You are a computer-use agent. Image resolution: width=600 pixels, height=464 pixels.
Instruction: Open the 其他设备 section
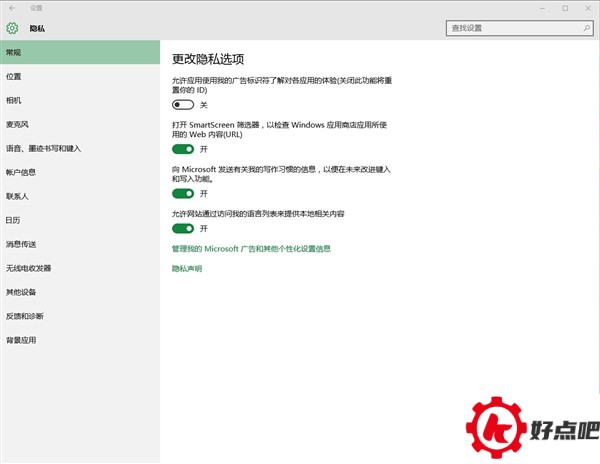[x=80, y=292]
